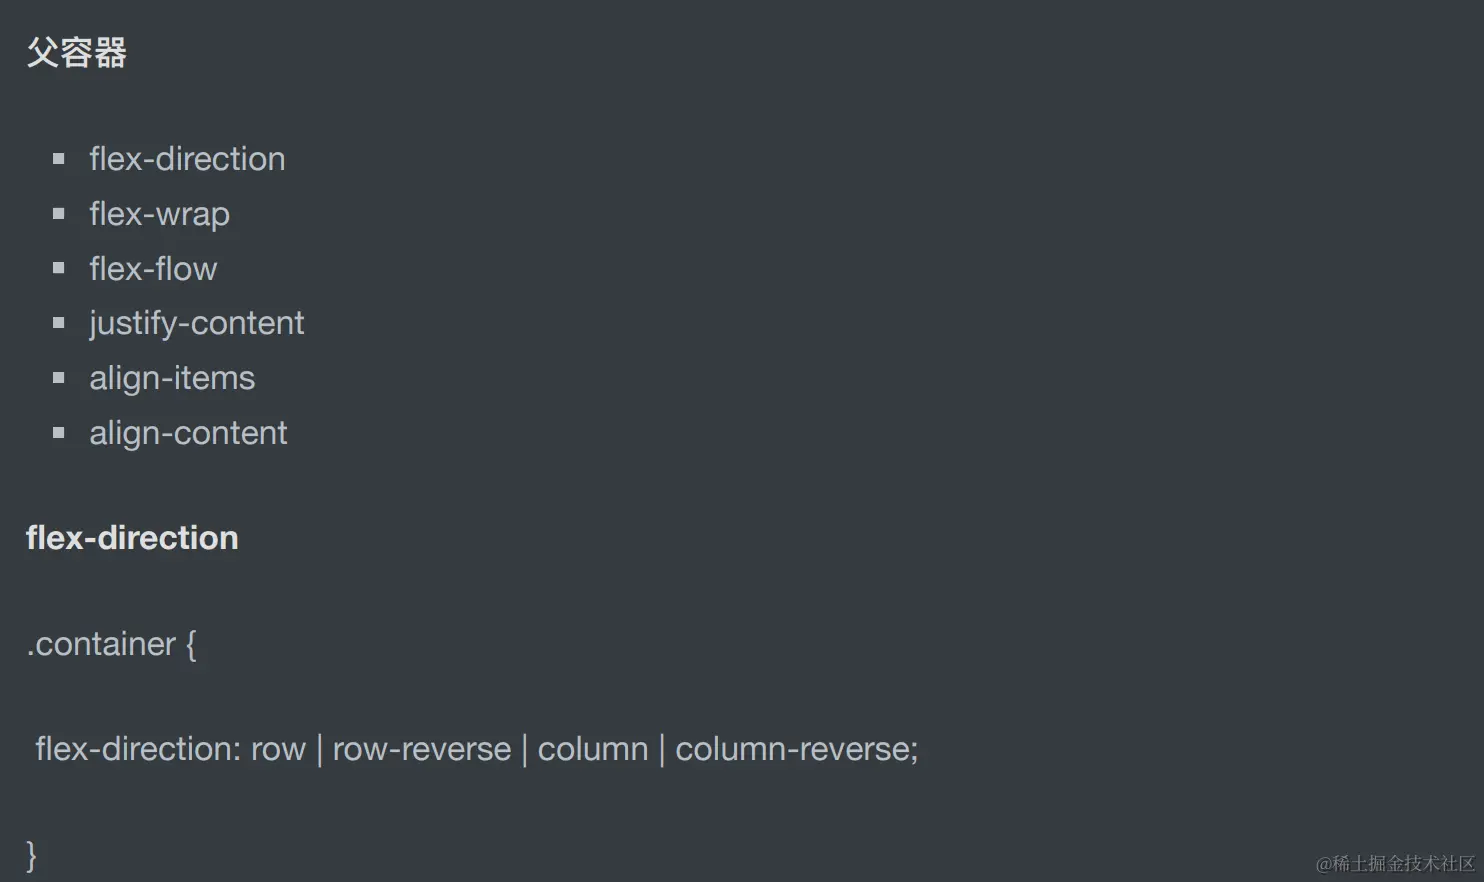1484x882 pixels.
Task: Select the flex-wrap list item
Action: 159,214
